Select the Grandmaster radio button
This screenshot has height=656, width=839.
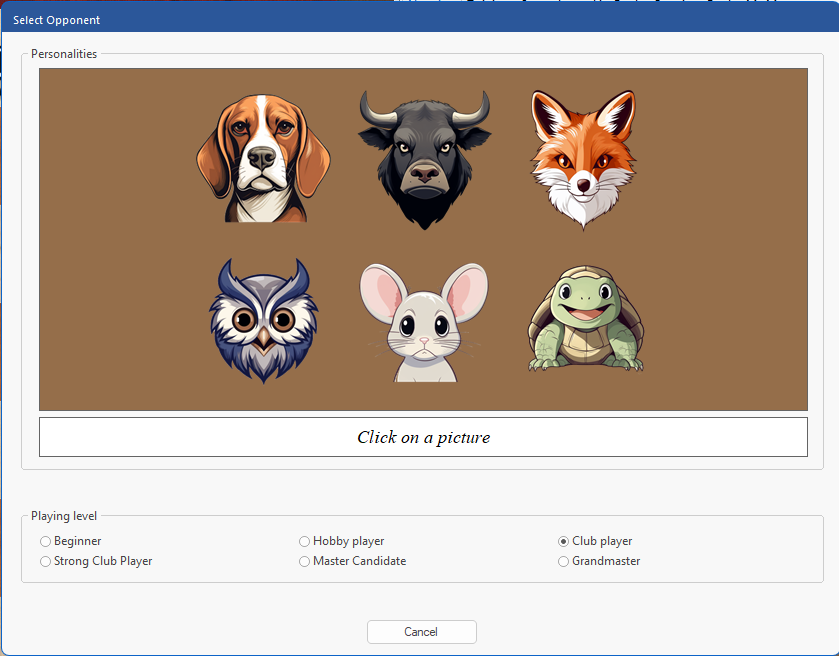pos(563,561)
